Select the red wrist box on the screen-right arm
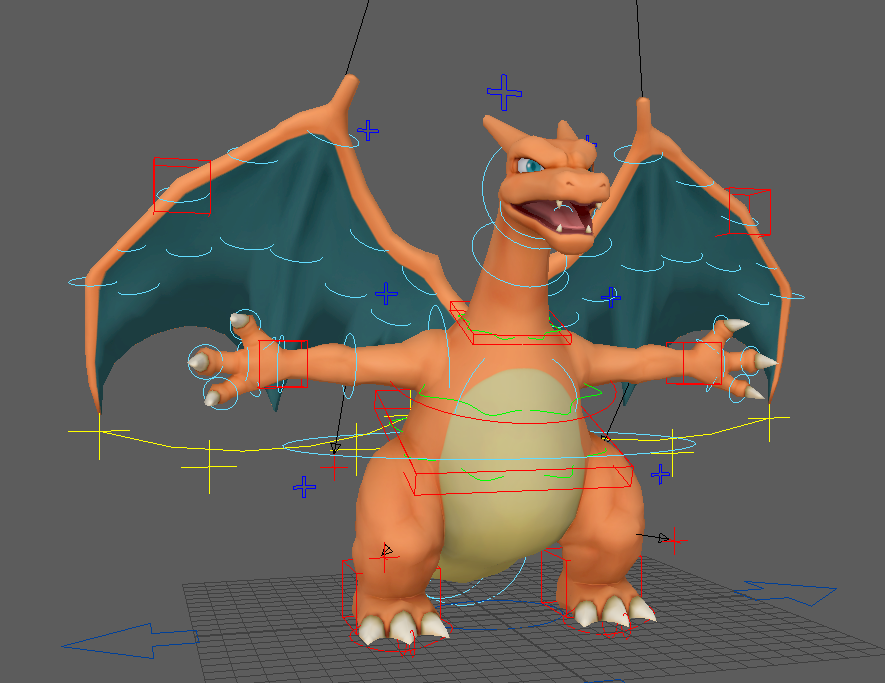Viewport: 885px width, 683px height. pyautogui.click(x=694, y=363)
